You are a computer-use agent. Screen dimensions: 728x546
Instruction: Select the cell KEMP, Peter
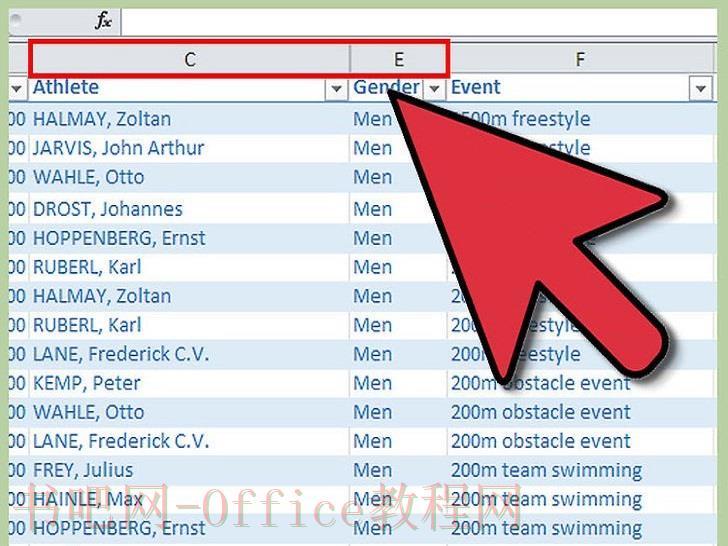[188, 383]
